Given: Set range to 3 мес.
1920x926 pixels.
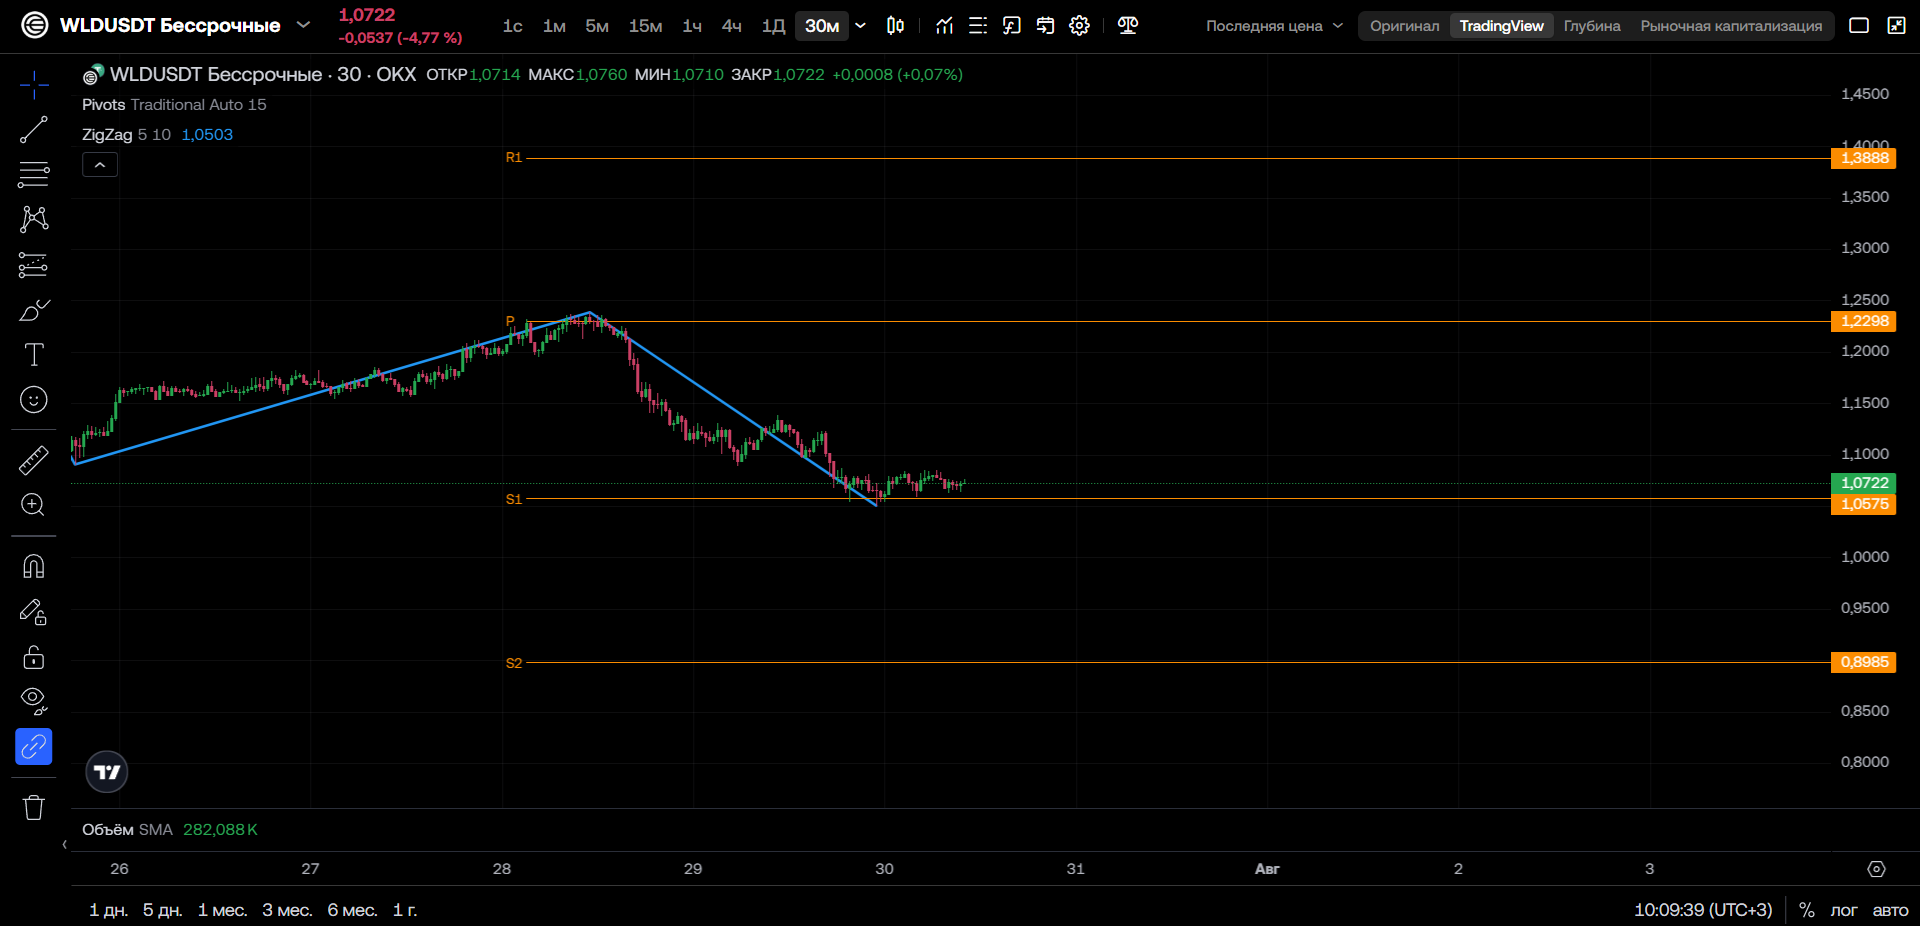Looking at the screenshot, I should (x=287, y=910).
